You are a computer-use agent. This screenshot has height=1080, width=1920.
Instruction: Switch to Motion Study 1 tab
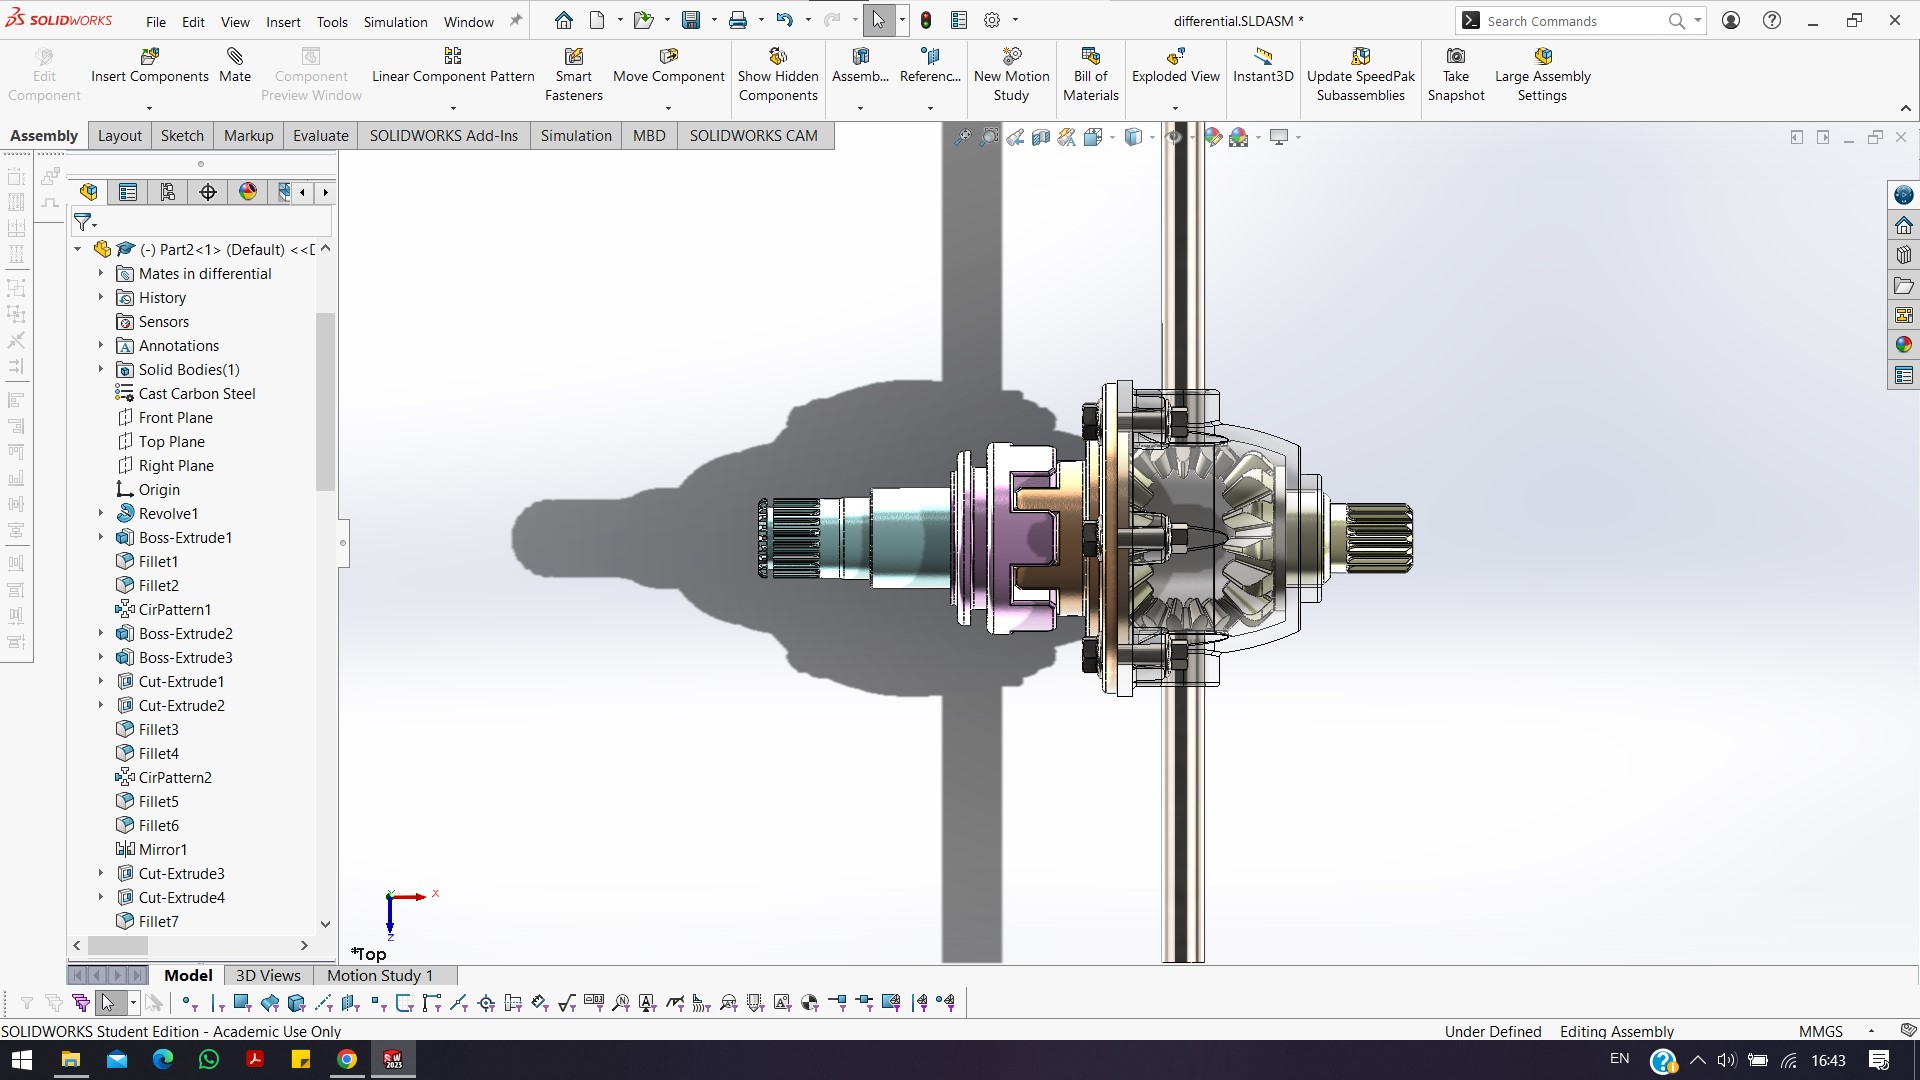(380, 975)
